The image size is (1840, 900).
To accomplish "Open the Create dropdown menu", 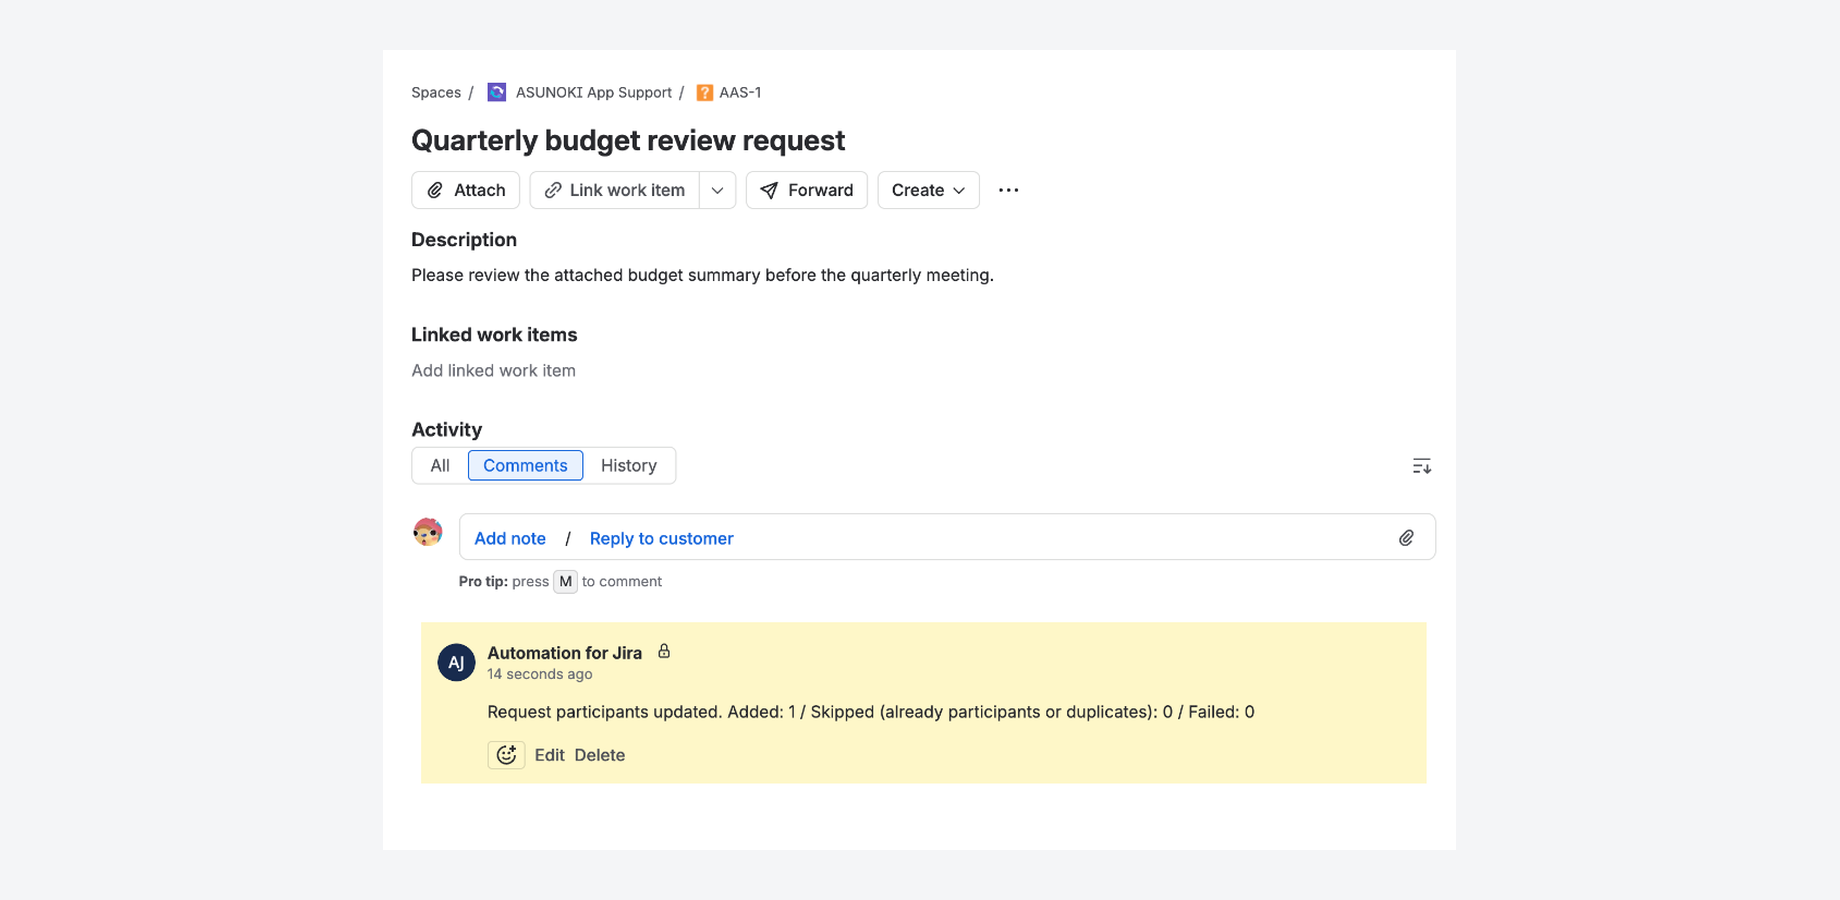I will click(928, 190).
